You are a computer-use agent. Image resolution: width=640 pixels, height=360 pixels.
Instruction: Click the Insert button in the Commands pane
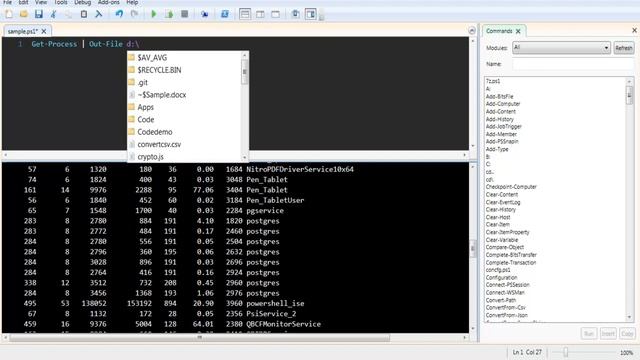(608, 333)
